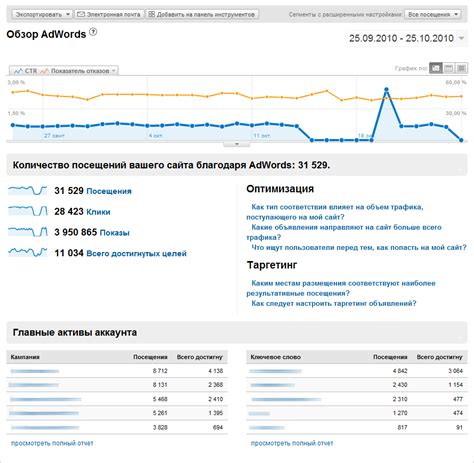Click the Клики sparkline thumbnail
Viewport: 474px width, 463px height.
point(28,211)
